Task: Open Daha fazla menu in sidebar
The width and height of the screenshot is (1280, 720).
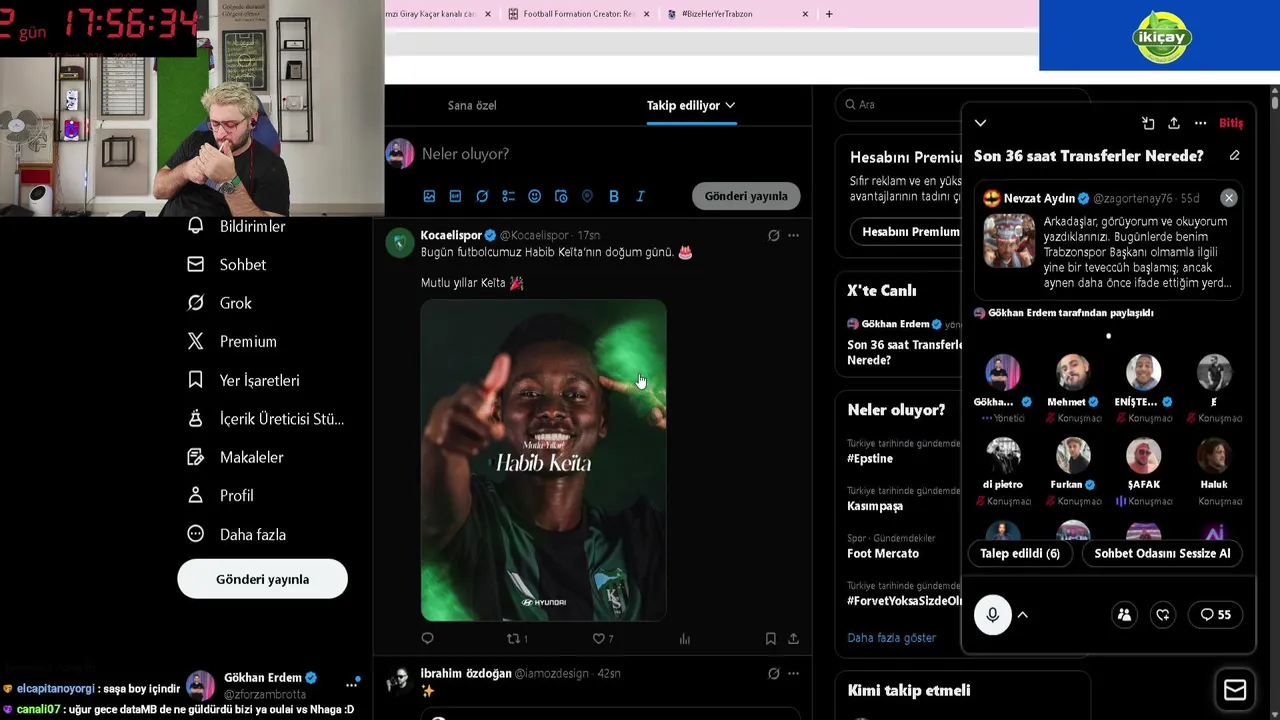Action: 237,534
